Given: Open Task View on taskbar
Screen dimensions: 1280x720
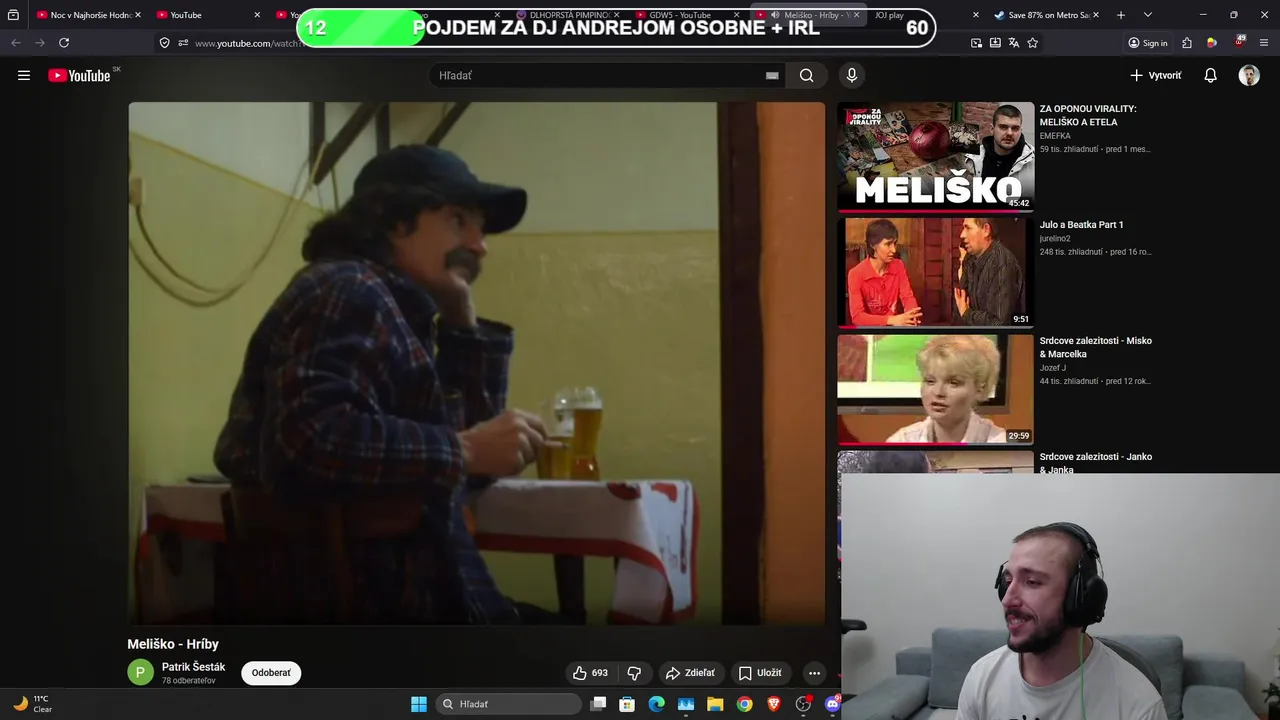Looking at the screenshot, I should pyautogui.click(x=598, y=704).
